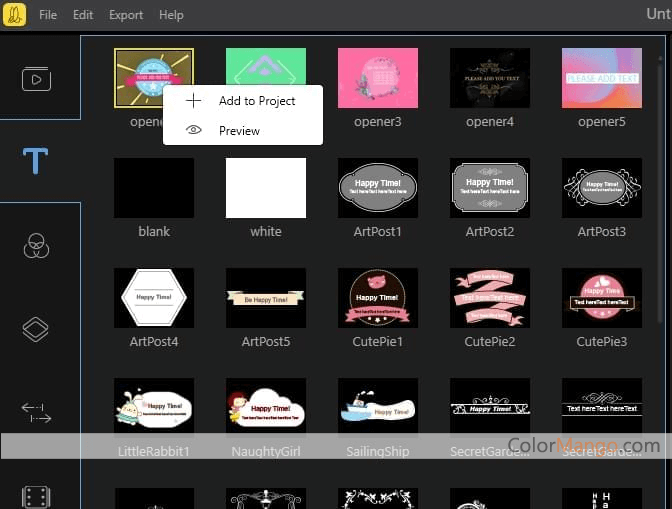
Task: Choose Preview from the context menu
Action: tap(239, 130)
